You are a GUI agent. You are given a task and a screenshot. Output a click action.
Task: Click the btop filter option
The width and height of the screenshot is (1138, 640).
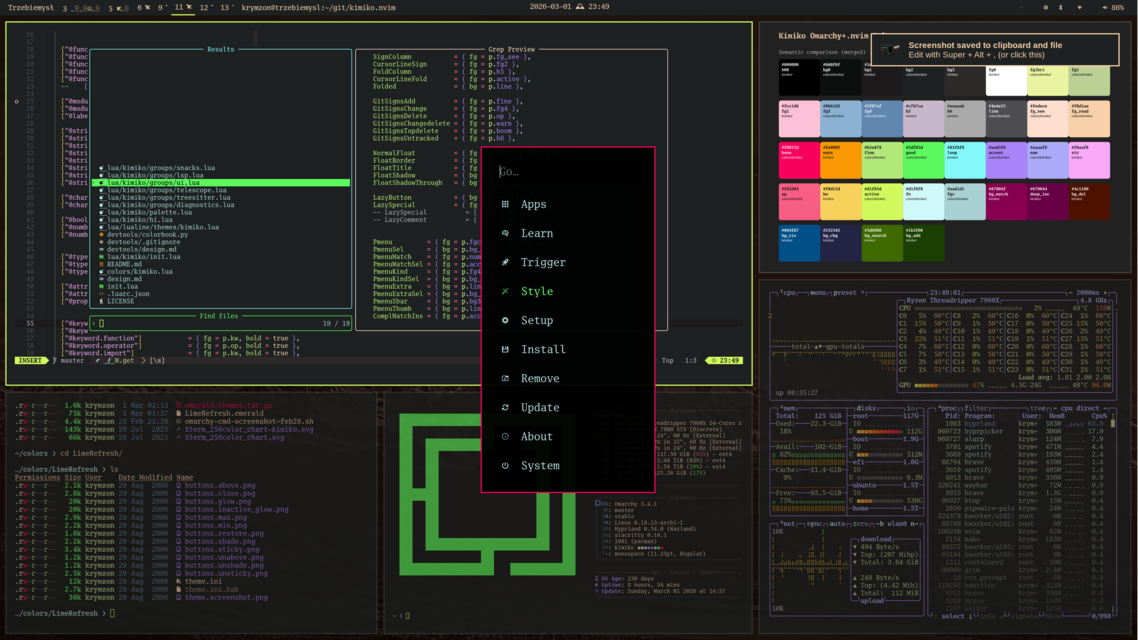(976, 409)
